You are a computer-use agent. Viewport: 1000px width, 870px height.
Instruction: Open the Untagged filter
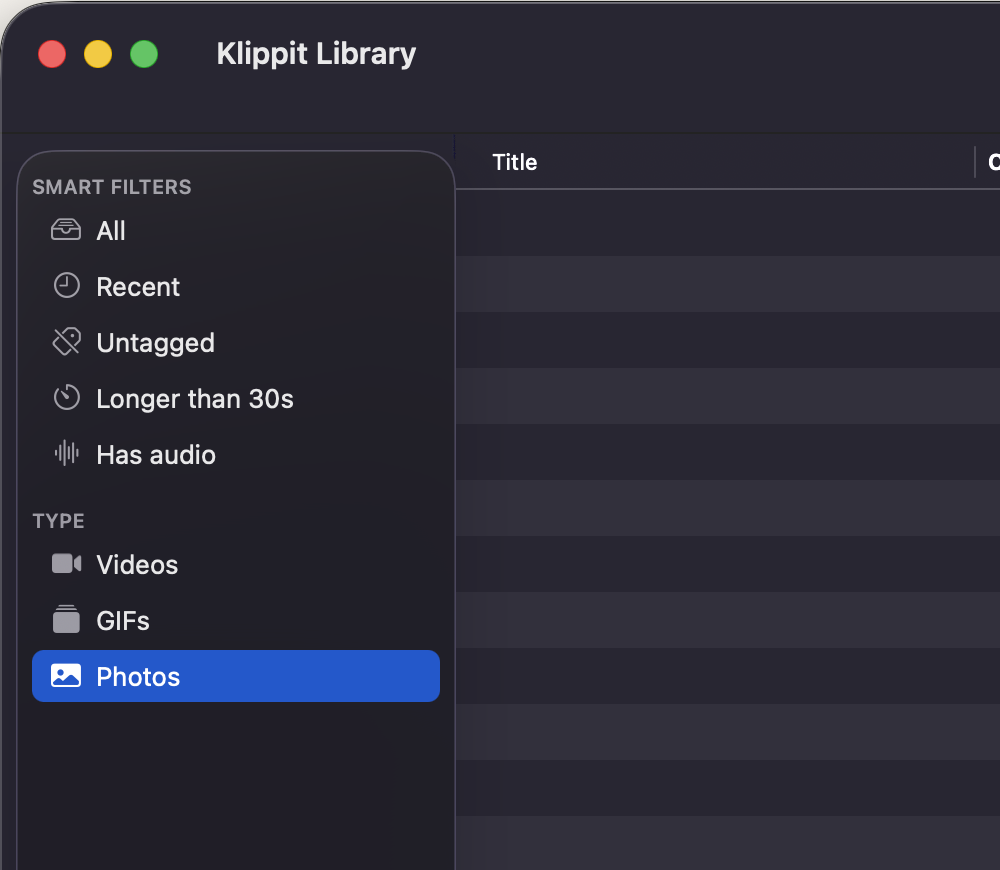[x=236, y=343]
